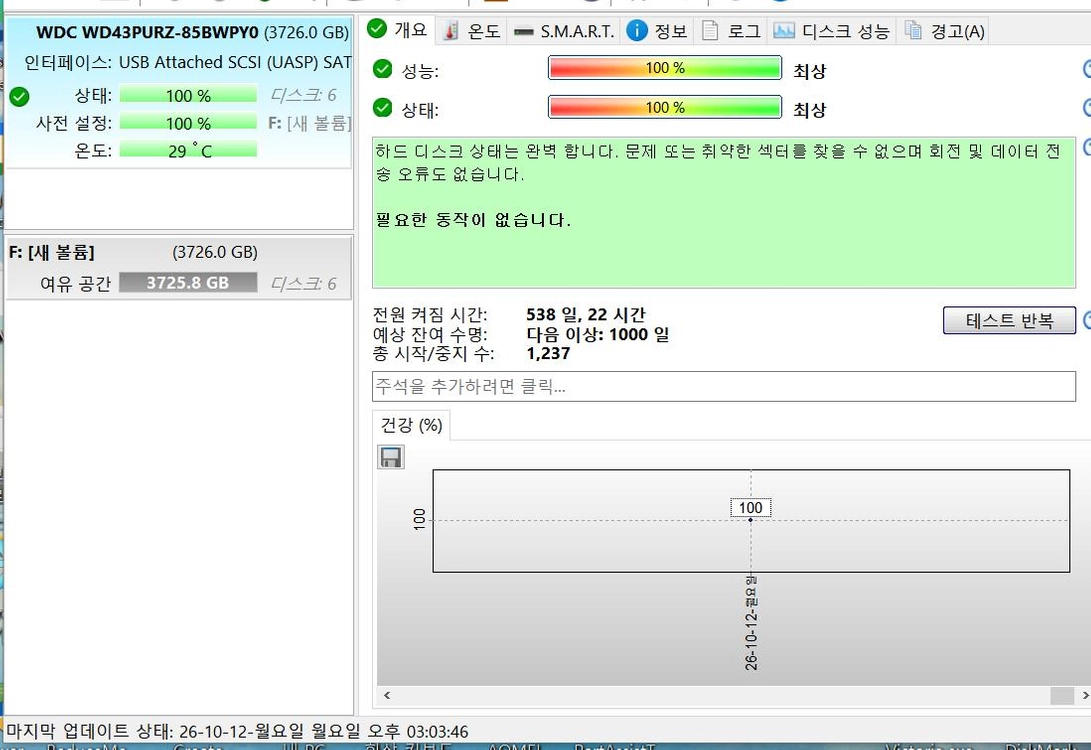This screenshot has height=750, width=1091.
Task: Click the drive icon on the S.M.A.R.T. tab
Action: point(523,32)
